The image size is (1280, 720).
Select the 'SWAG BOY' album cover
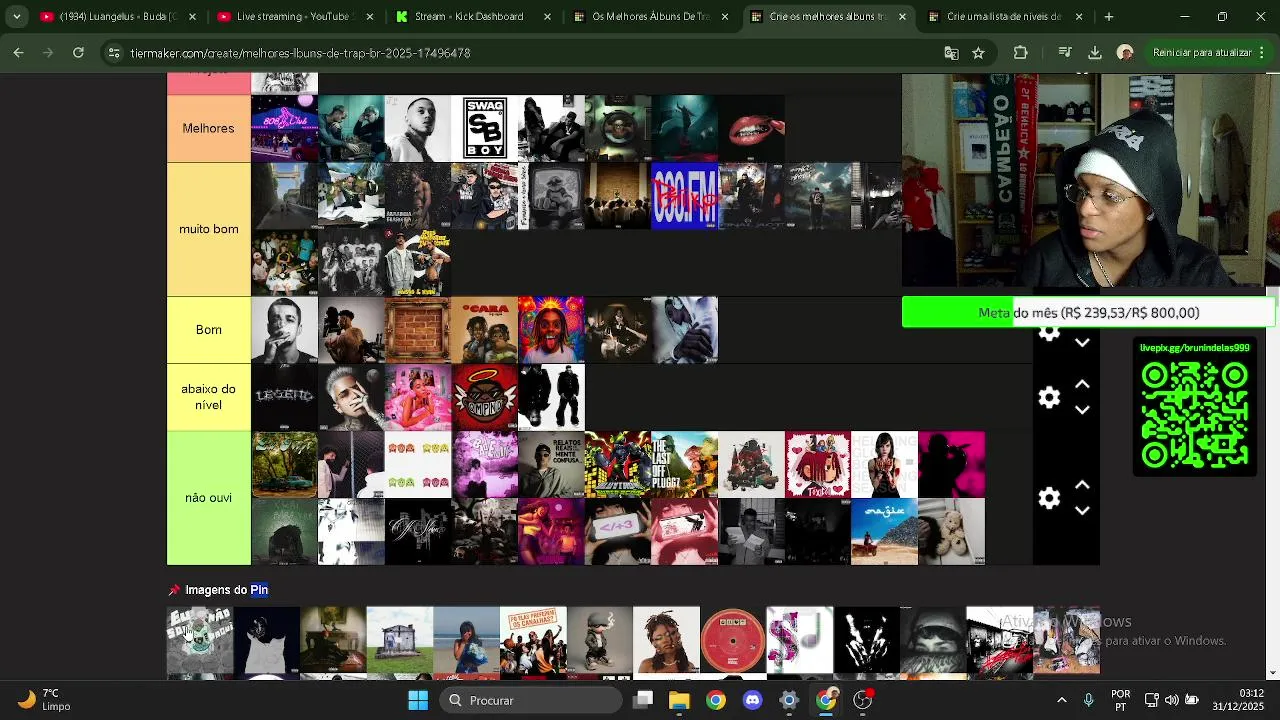(484, 128)
